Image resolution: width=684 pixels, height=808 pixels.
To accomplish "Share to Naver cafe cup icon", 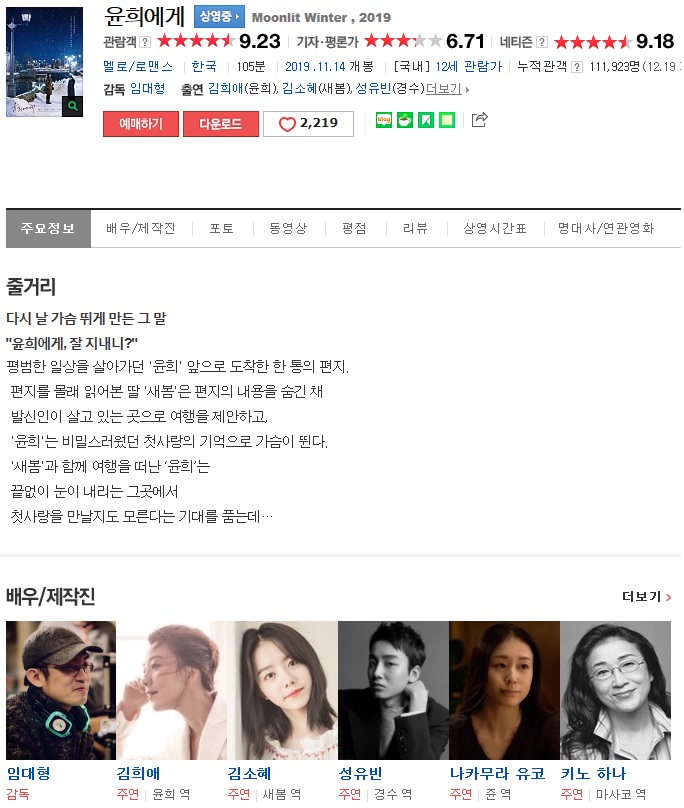I will (405, 120).
